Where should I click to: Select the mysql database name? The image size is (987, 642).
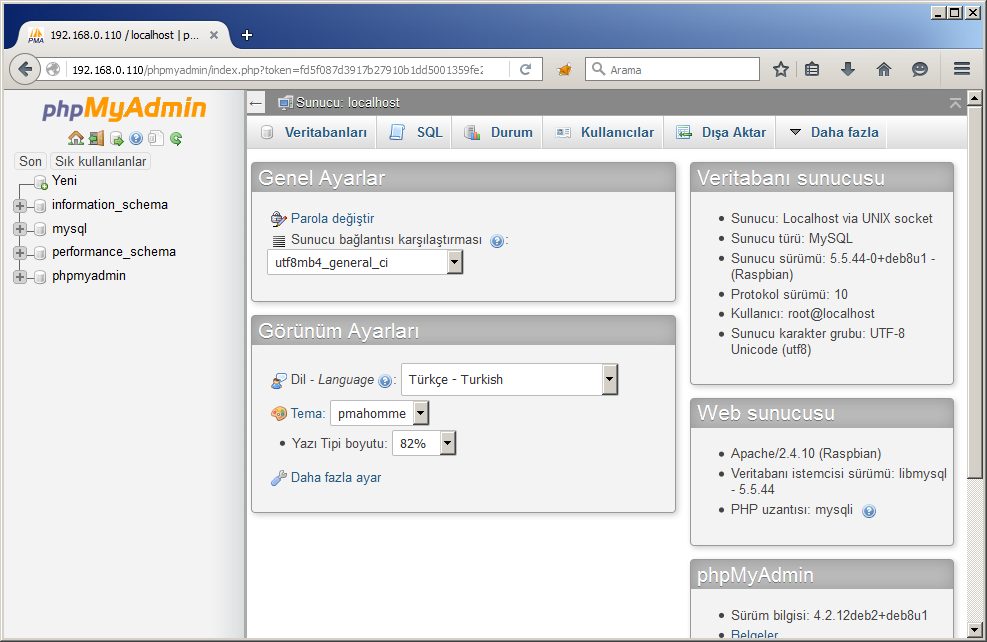point(69,228)
